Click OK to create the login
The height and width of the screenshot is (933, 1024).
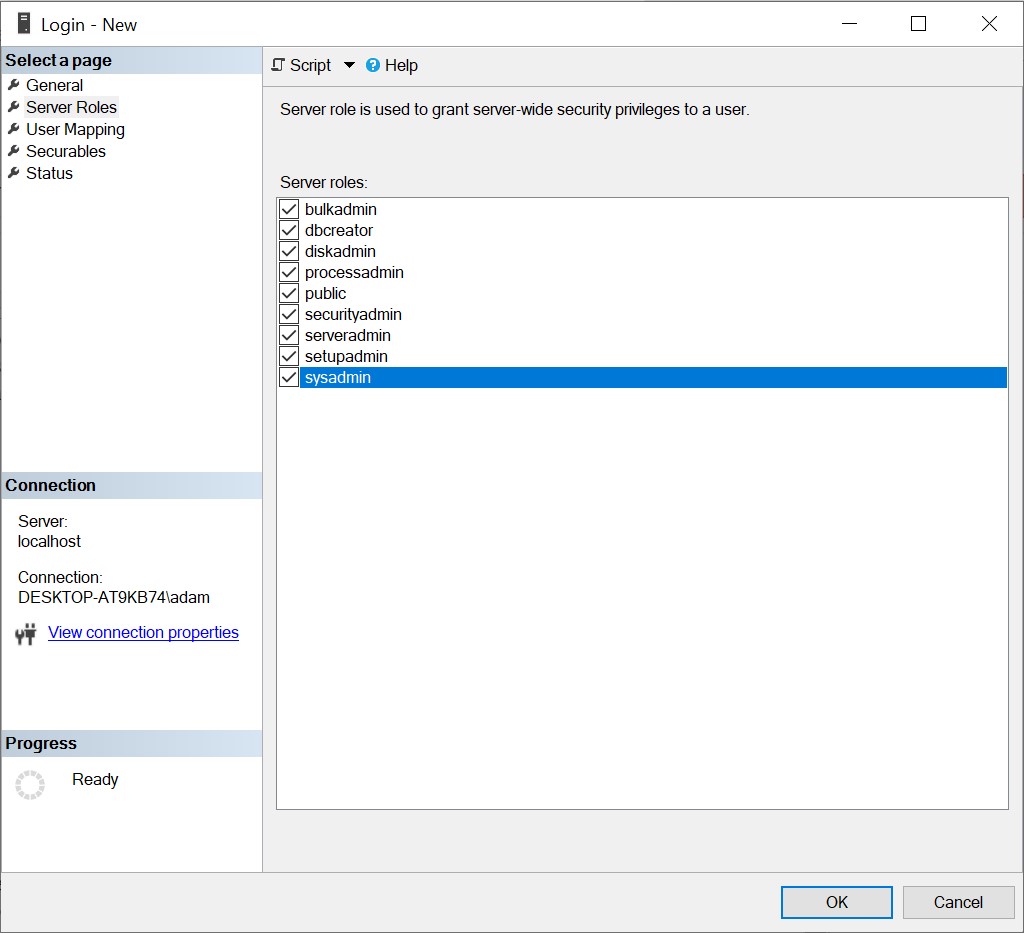pos(836,902)
